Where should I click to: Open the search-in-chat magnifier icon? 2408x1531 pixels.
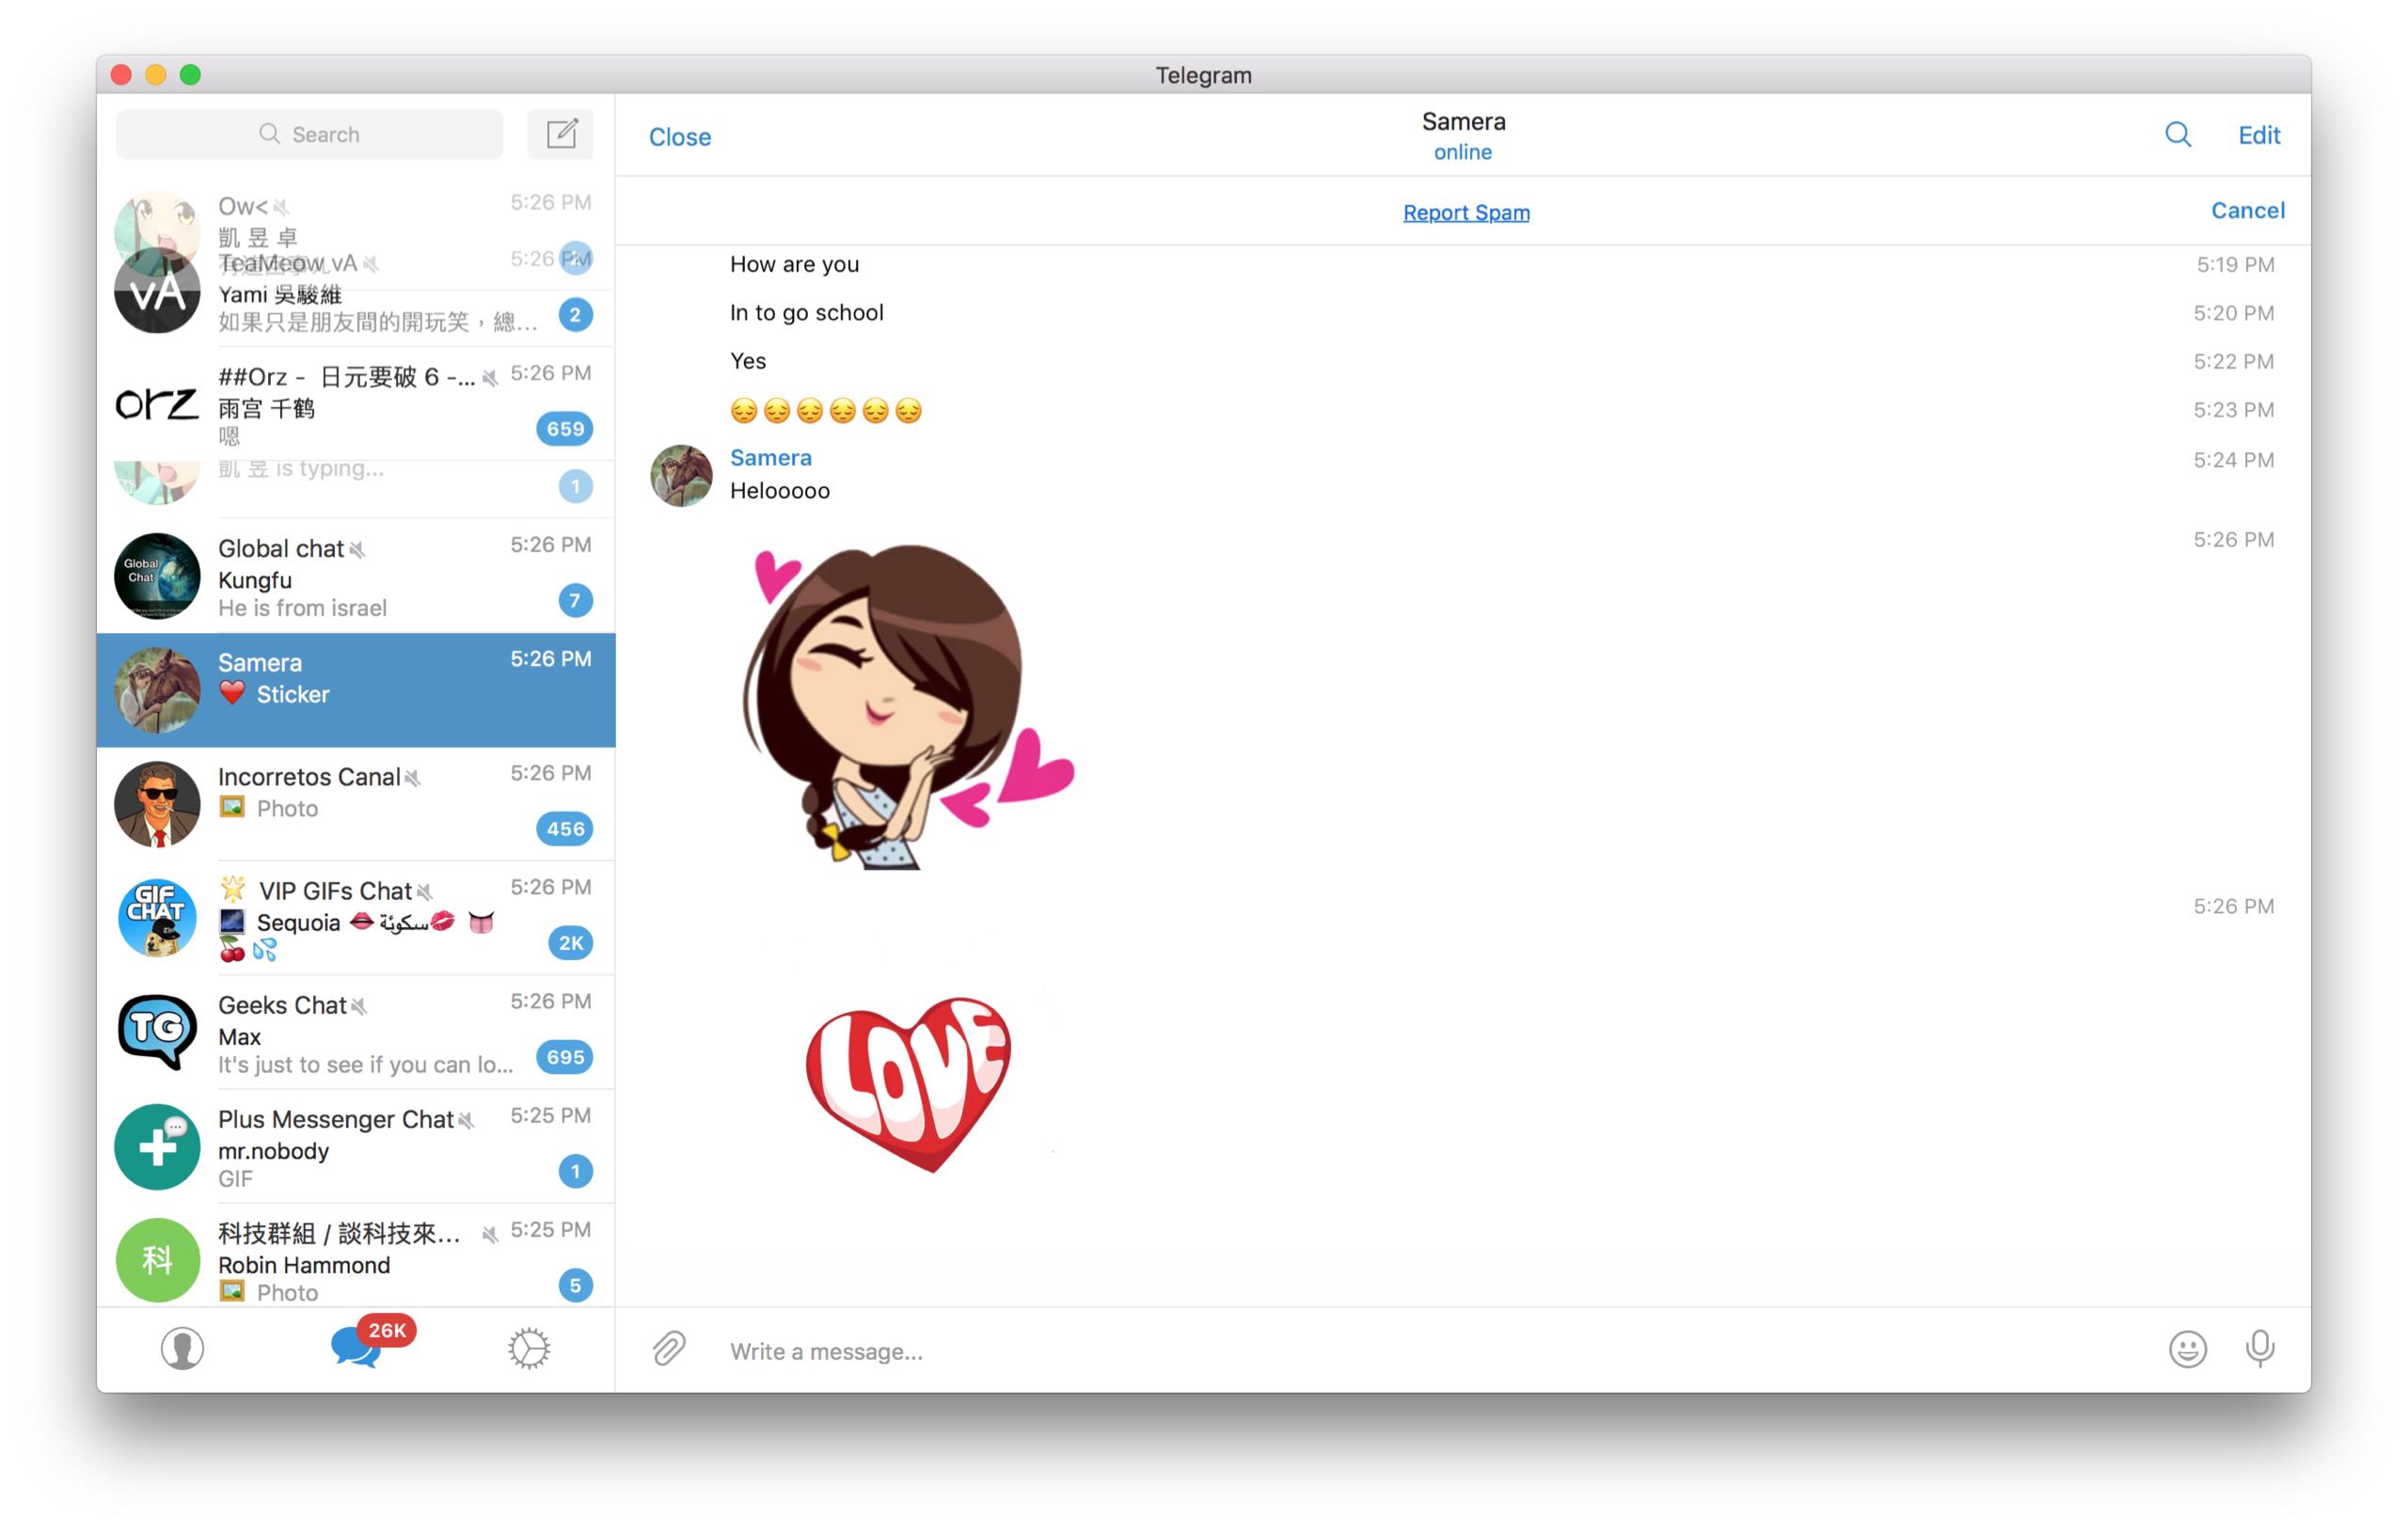(x=2177, y=135)
